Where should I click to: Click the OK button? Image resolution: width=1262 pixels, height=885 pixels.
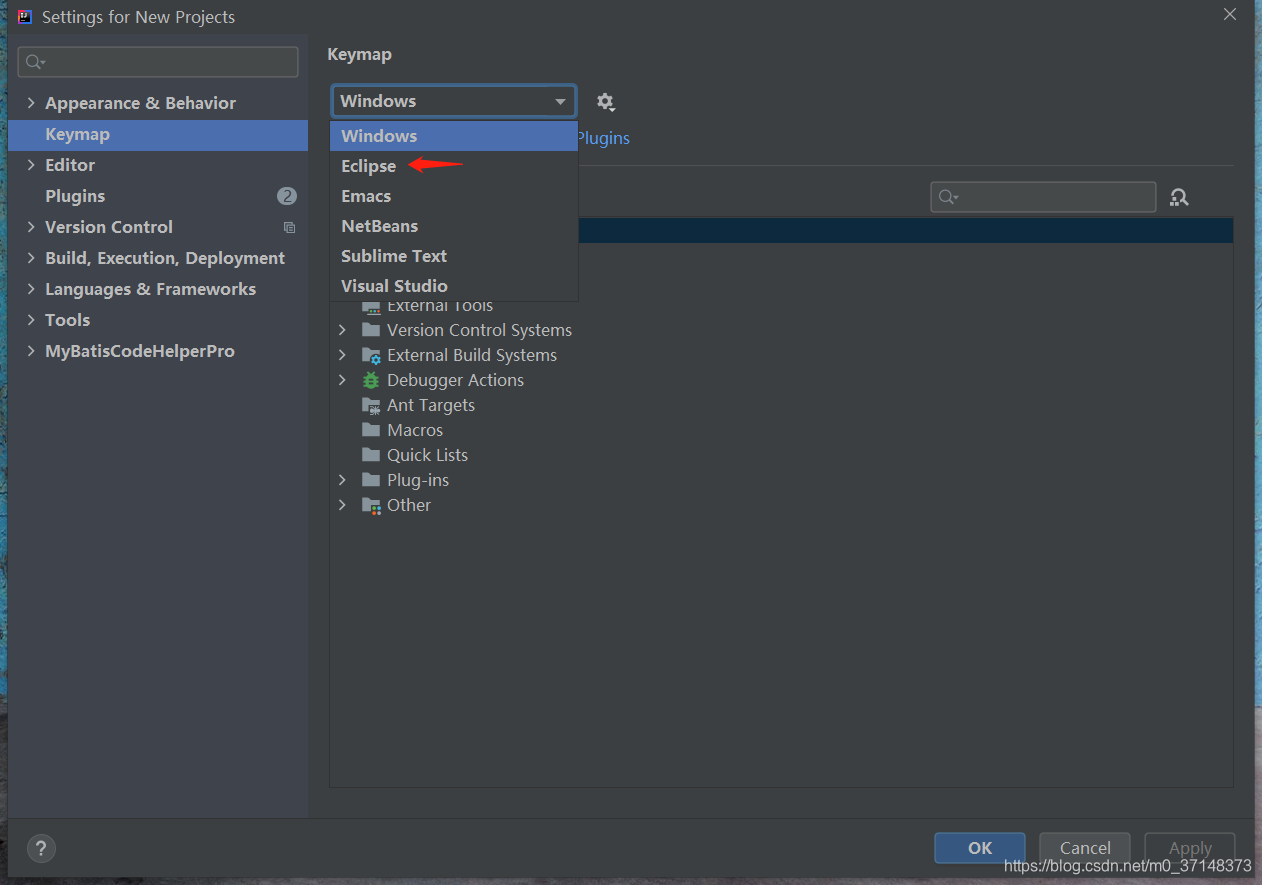[x=980, y=848]
